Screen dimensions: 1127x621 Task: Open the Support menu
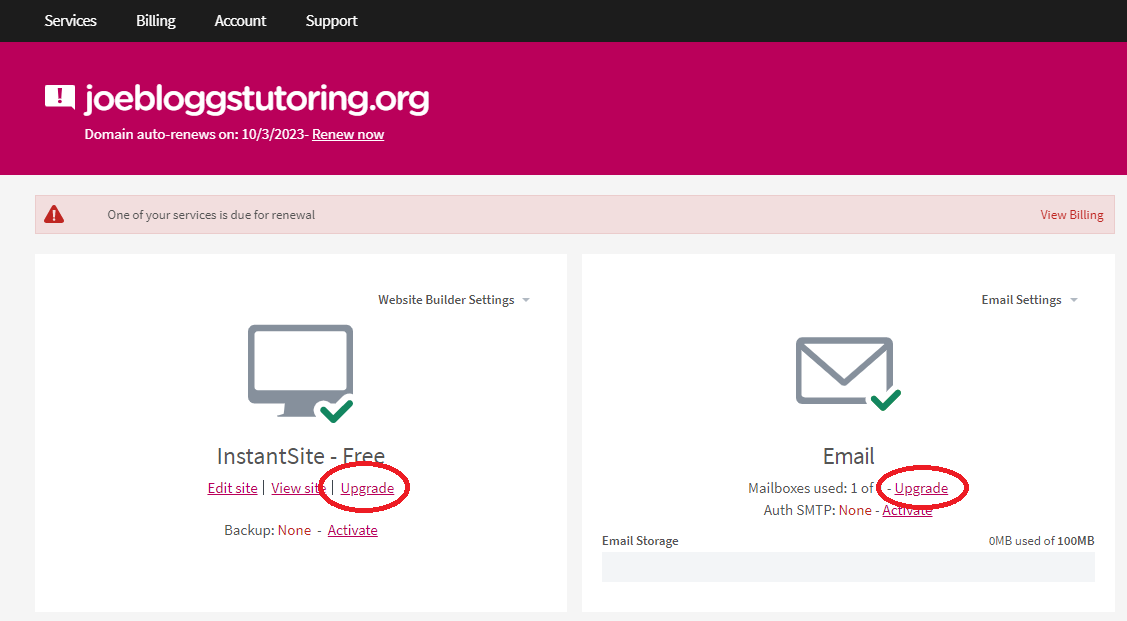click(x=331, y=20)
